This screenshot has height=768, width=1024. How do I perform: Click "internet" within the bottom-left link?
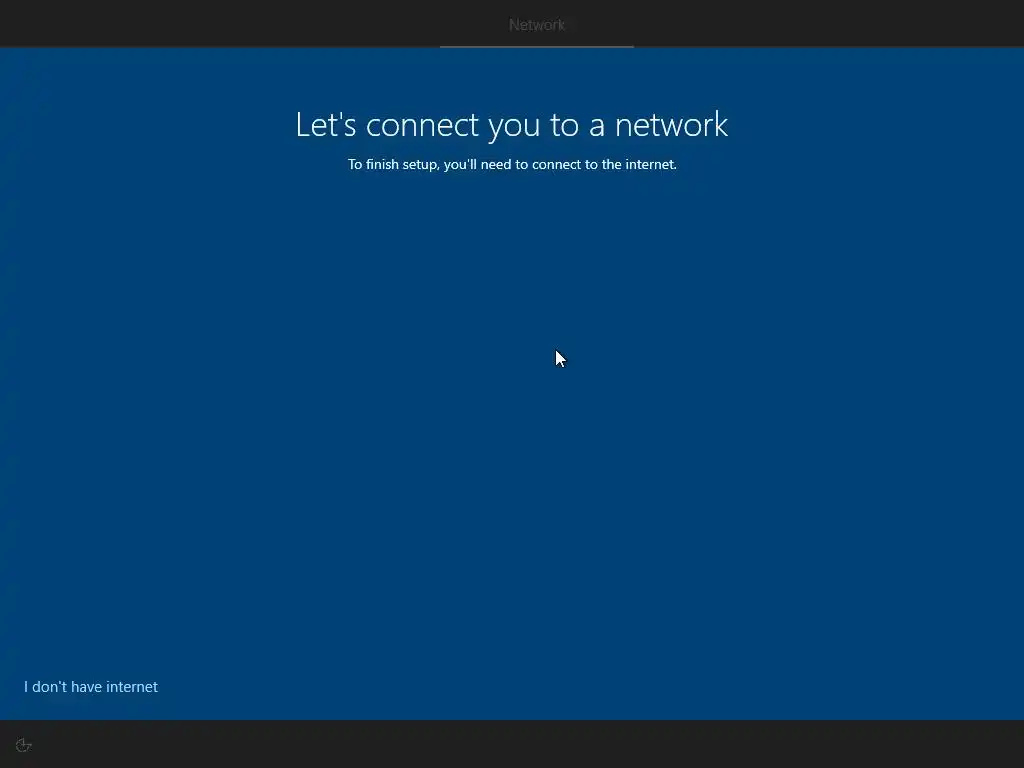coord(132,686)
